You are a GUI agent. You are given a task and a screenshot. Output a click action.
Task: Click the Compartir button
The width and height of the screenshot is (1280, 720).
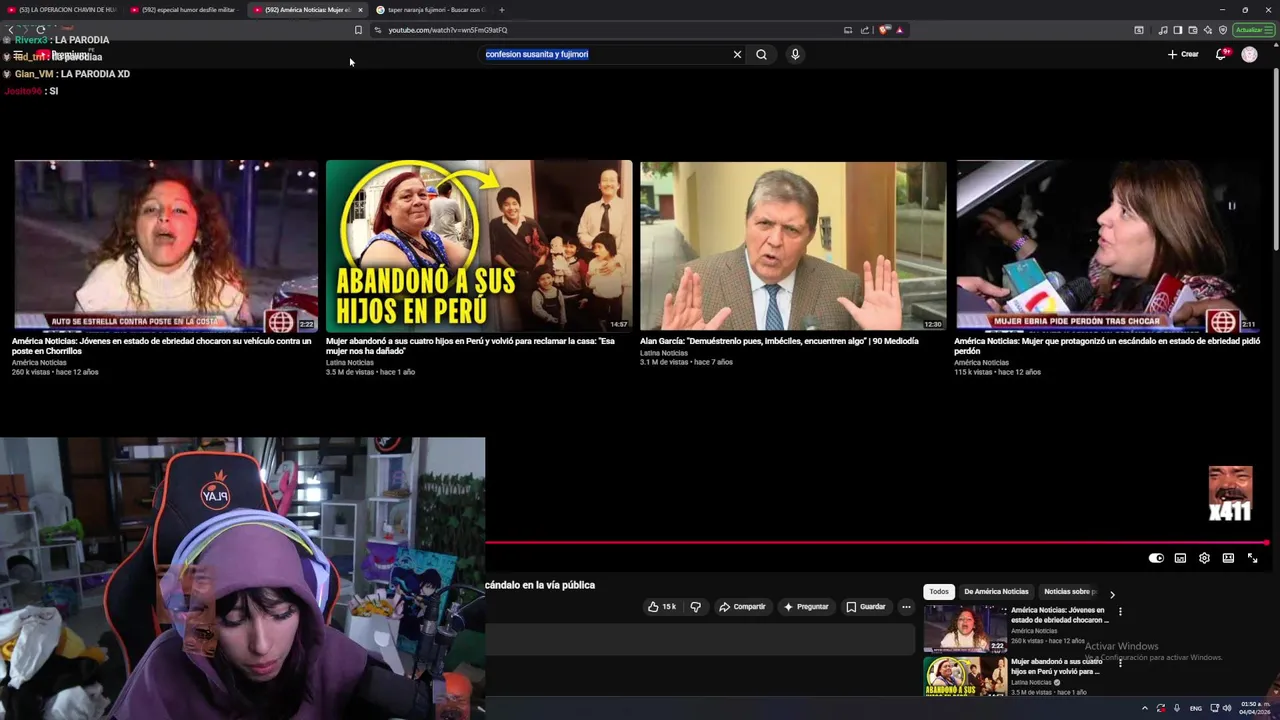742,606
